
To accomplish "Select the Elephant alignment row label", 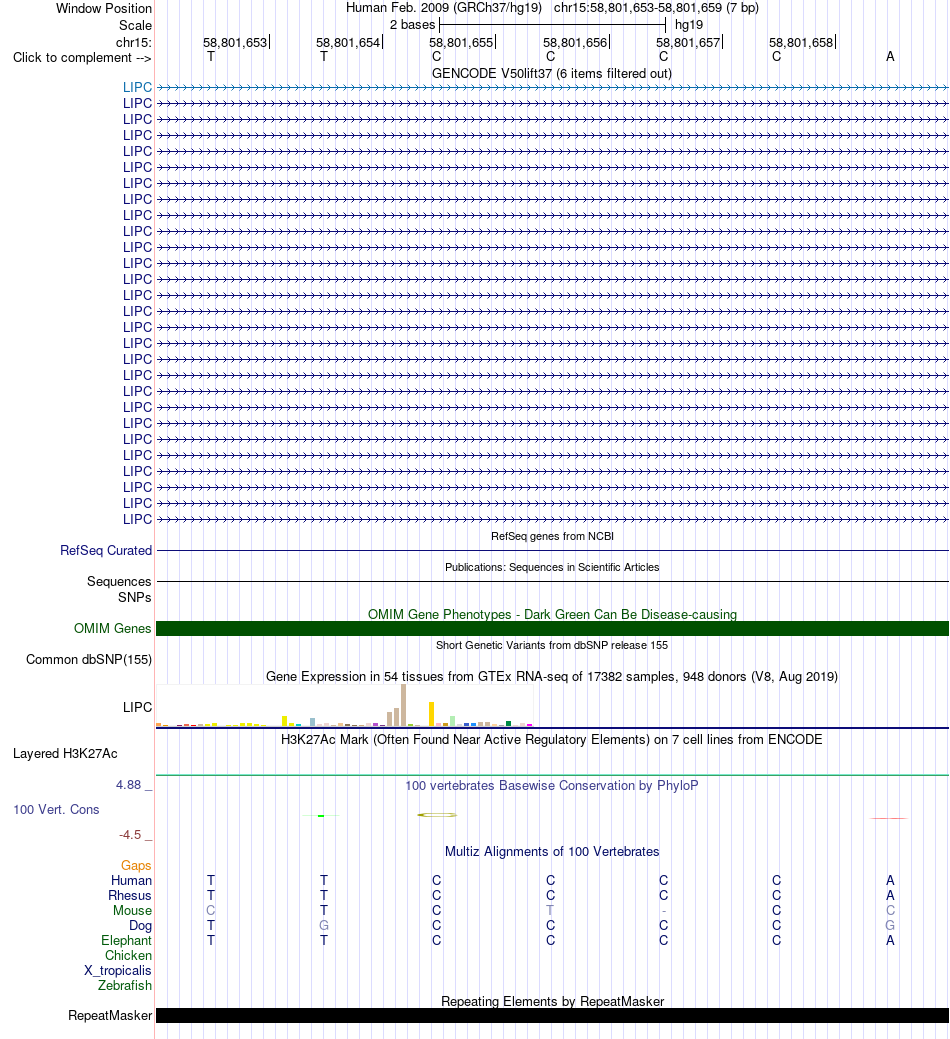I will [x=127, y=941].
